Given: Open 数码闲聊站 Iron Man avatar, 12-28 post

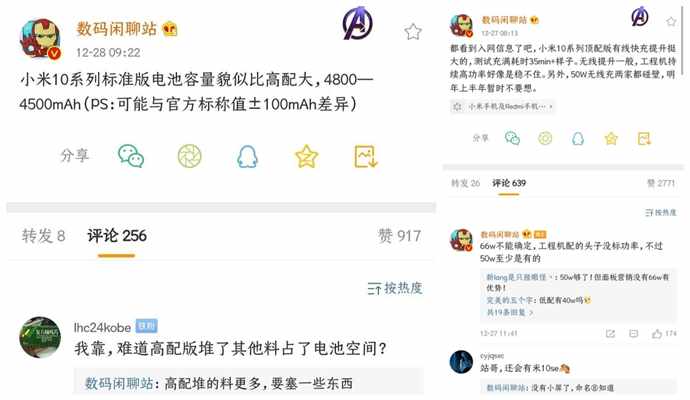Looking at the screenshot, I should point(40,39).
